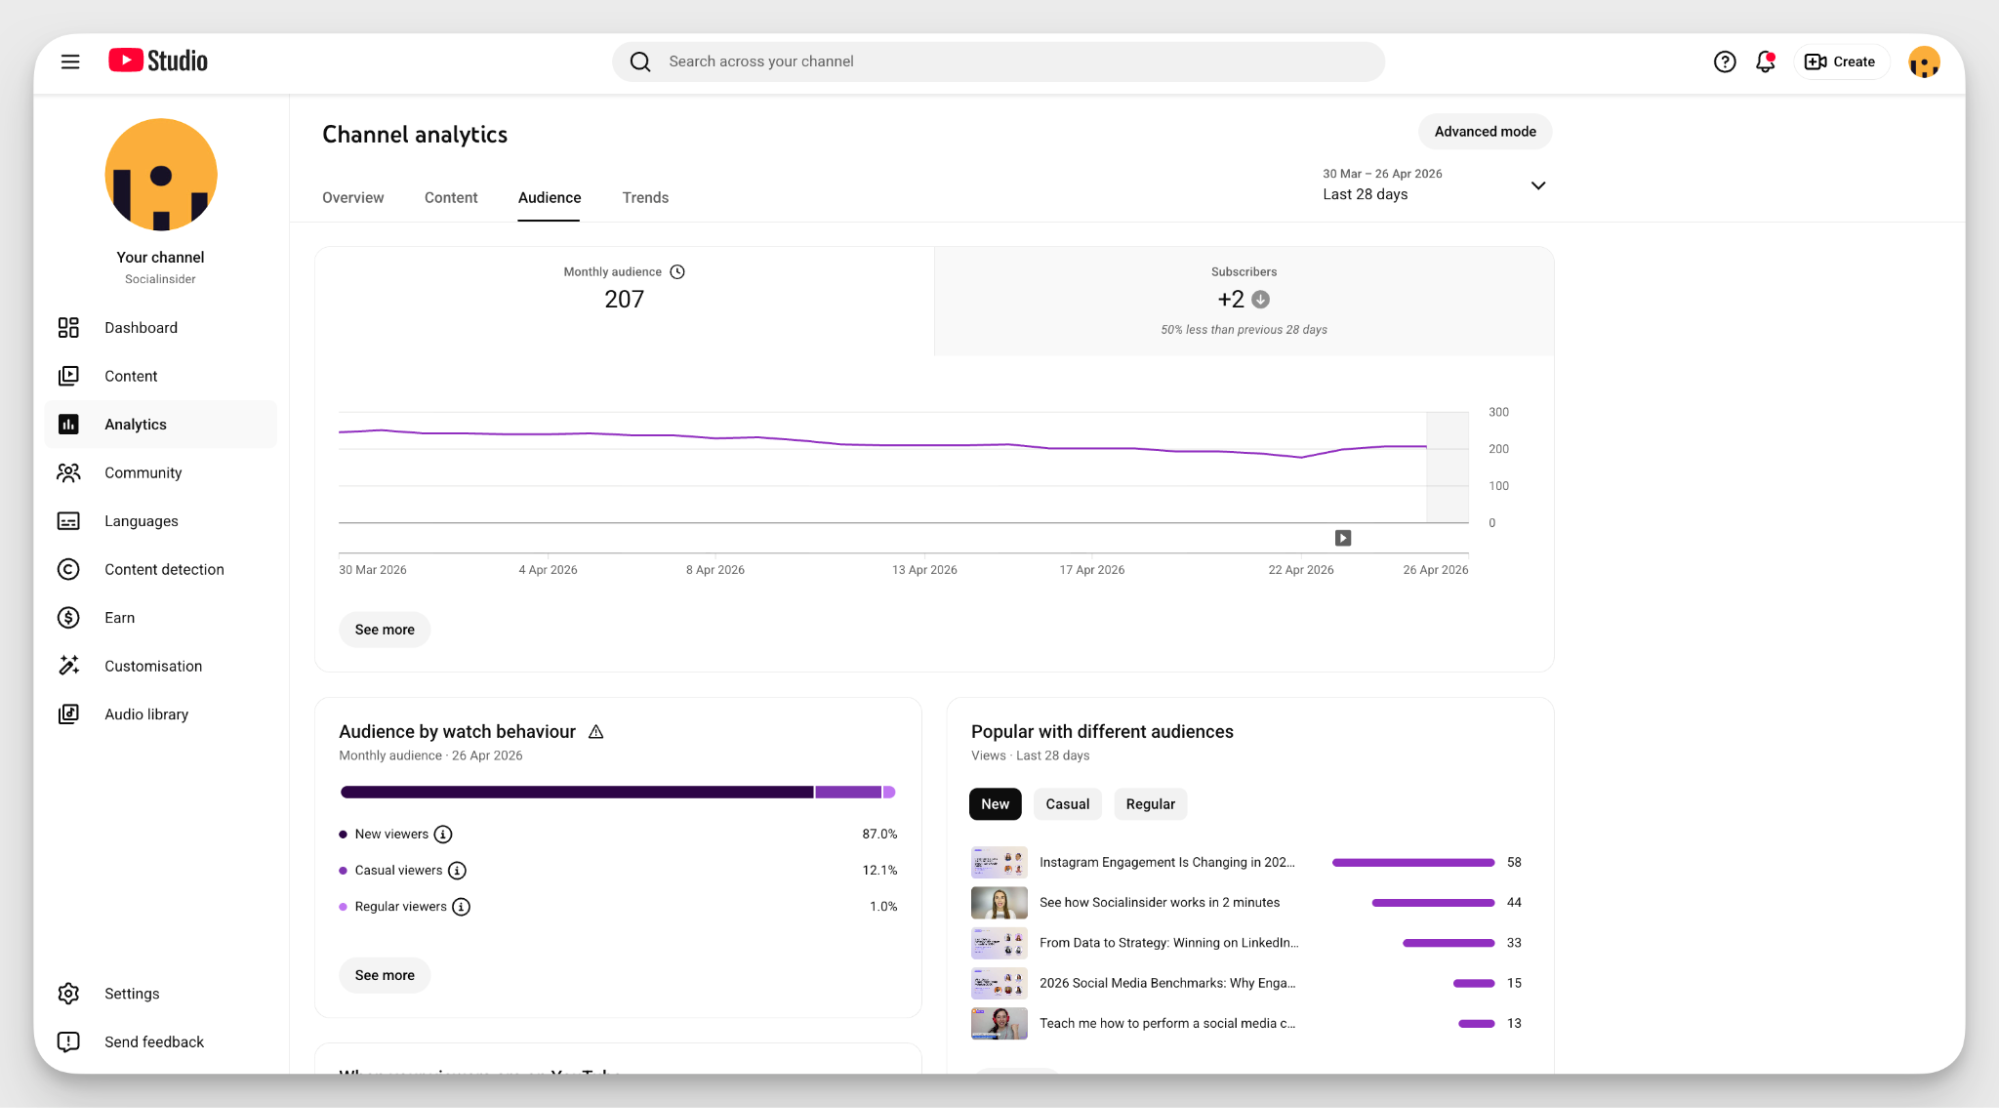
Task: Click the 207 monthly audience value
Action: coord(624,300)
